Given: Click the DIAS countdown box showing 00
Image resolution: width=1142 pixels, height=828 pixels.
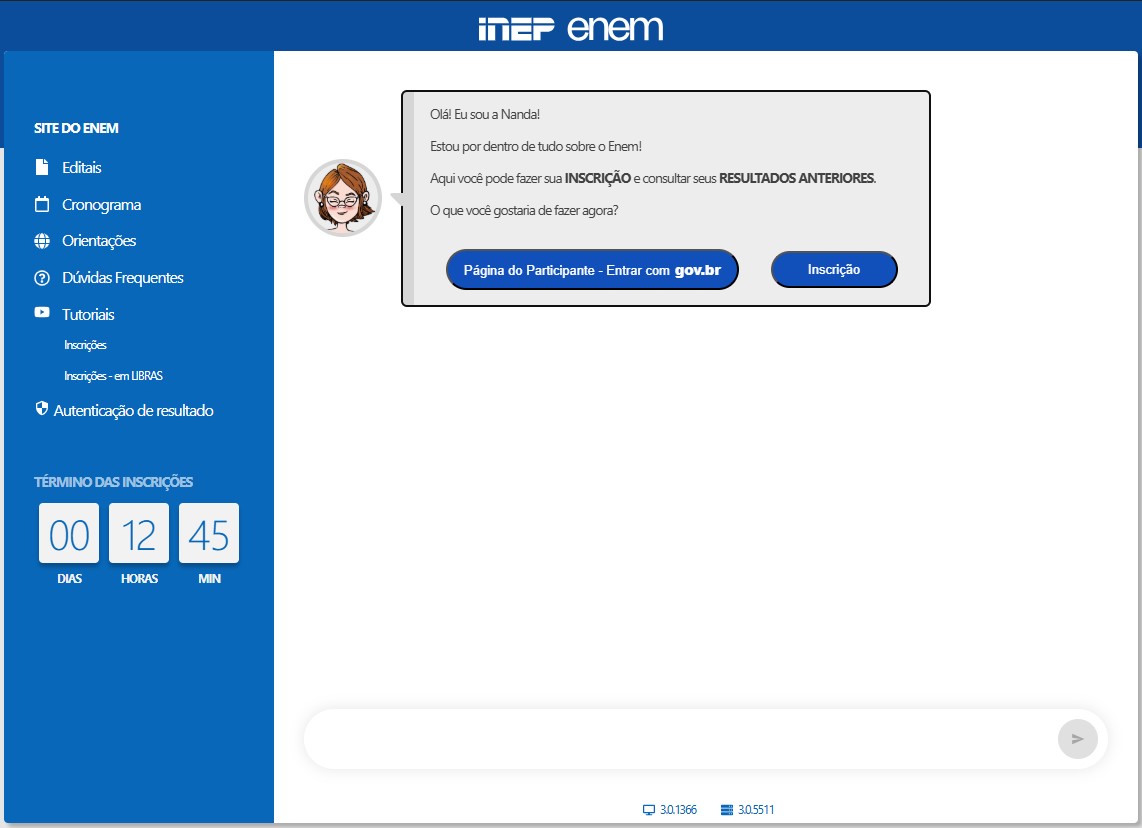Looking at the screenshot, I should (69, 534).
